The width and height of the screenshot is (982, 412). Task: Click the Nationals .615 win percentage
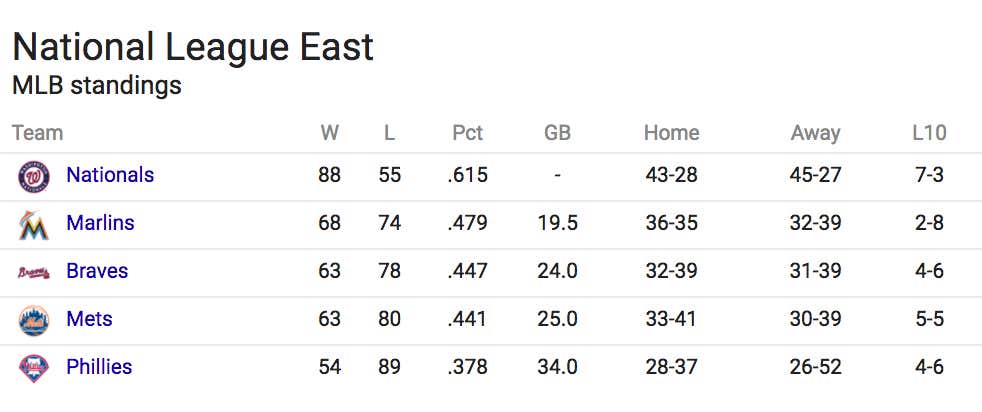468,175
